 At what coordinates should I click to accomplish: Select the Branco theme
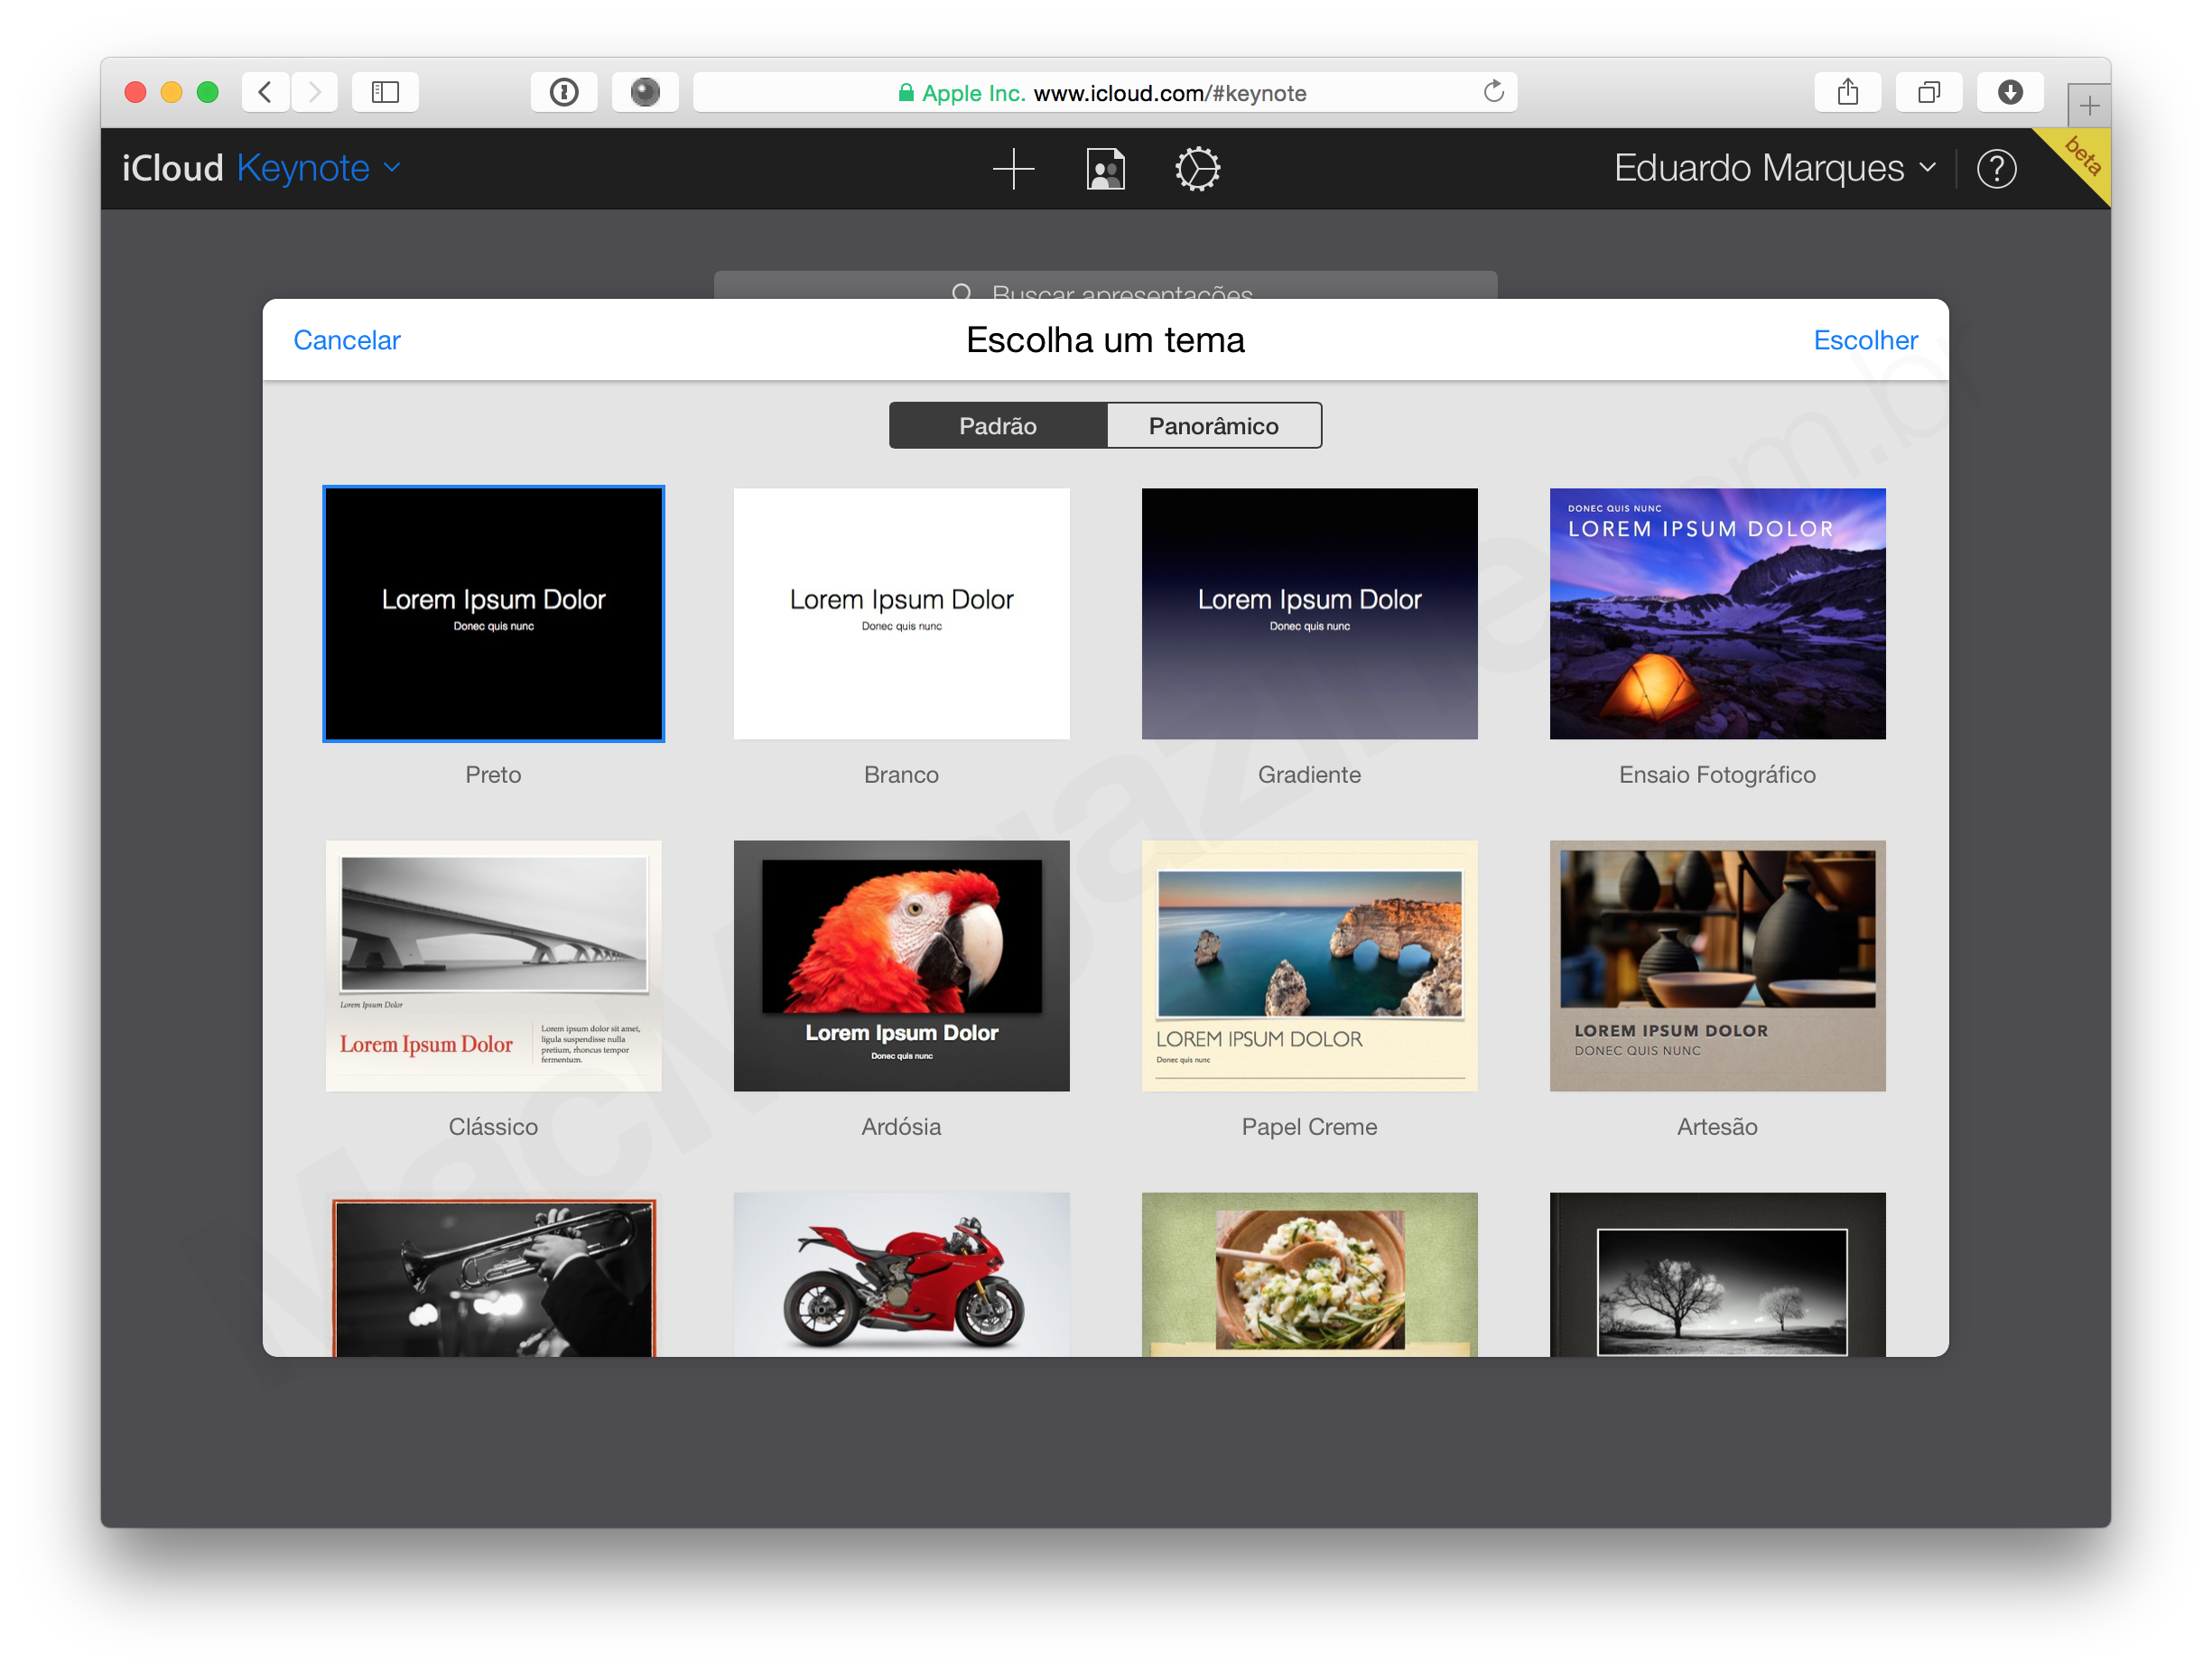point(901,613)
